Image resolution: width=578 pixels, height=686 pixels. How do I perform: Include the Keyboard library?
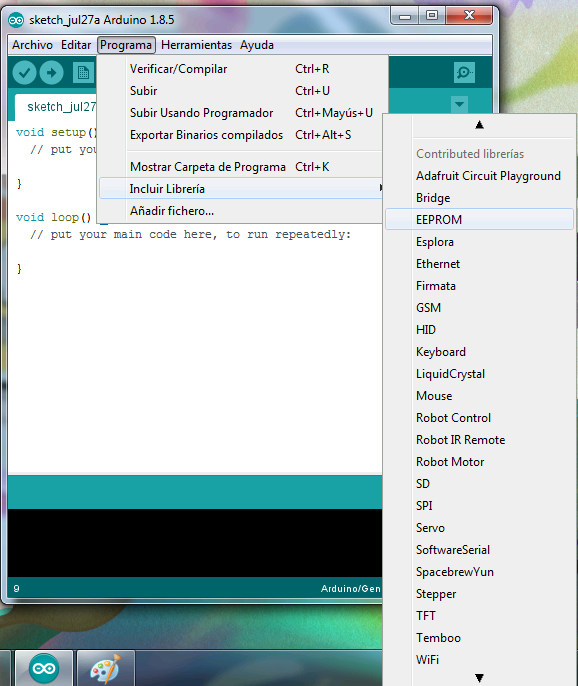point(480,352)
